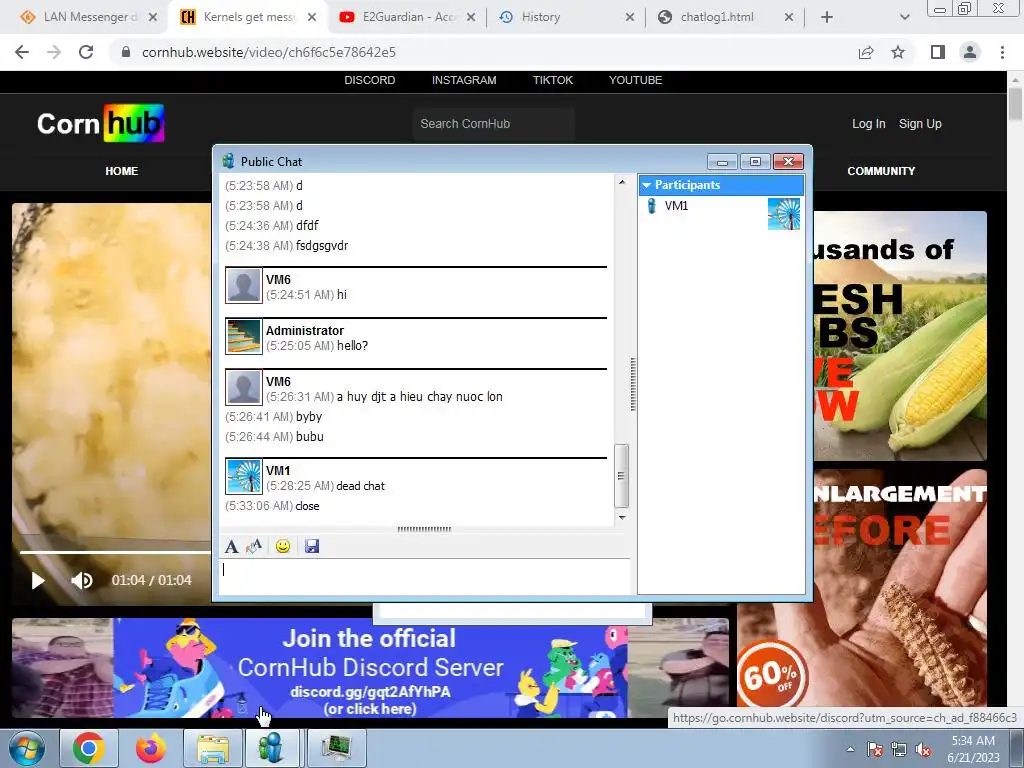The image size is (1024, 768).
Task: Click the chat vertical scrollbar thumb
Action: (x=622, y=475)
